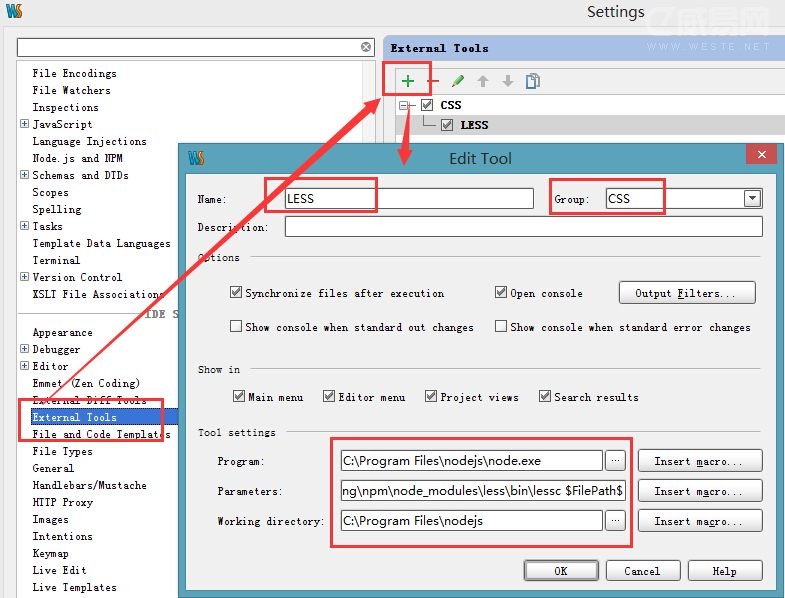Focus the Description input field
Viewport: 785px width, 598px height.
pyautogui.click(x=524, y=227)
